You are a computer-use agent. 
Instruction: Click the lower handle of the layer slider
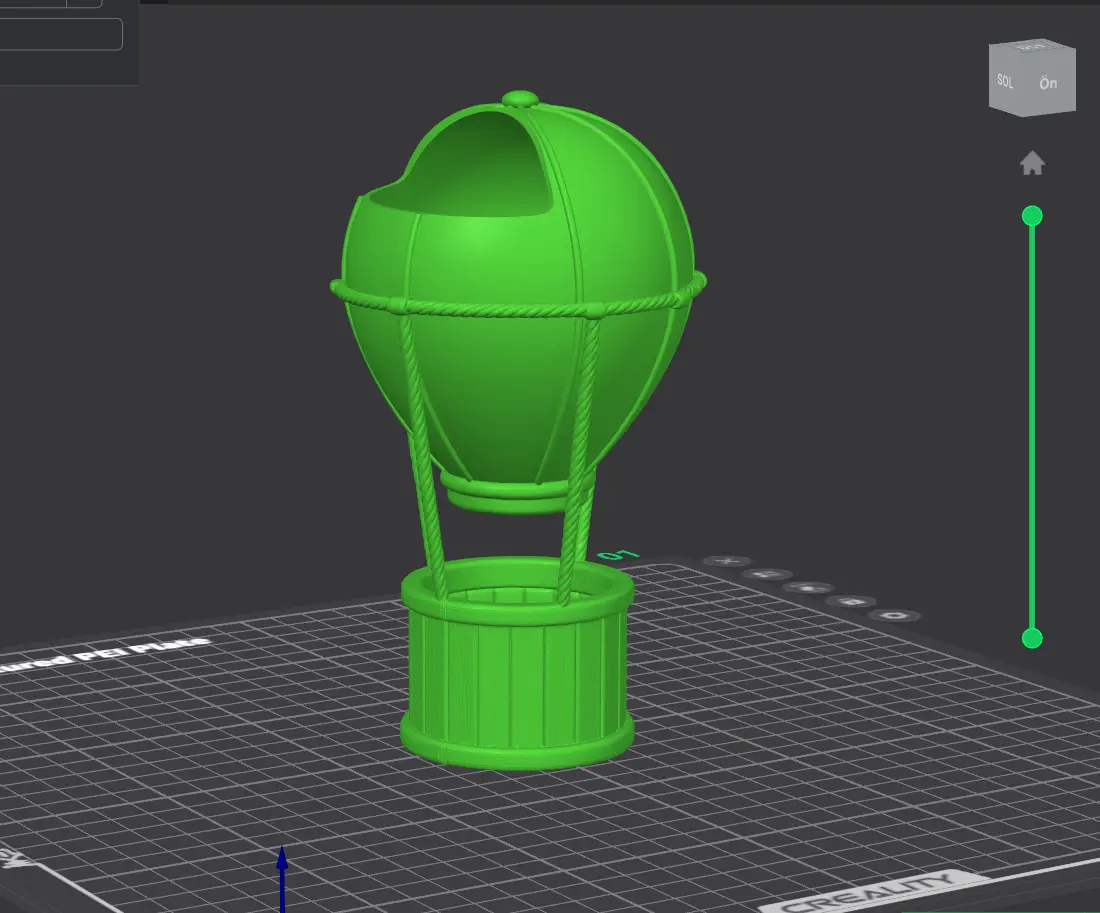pos(1032,639)
